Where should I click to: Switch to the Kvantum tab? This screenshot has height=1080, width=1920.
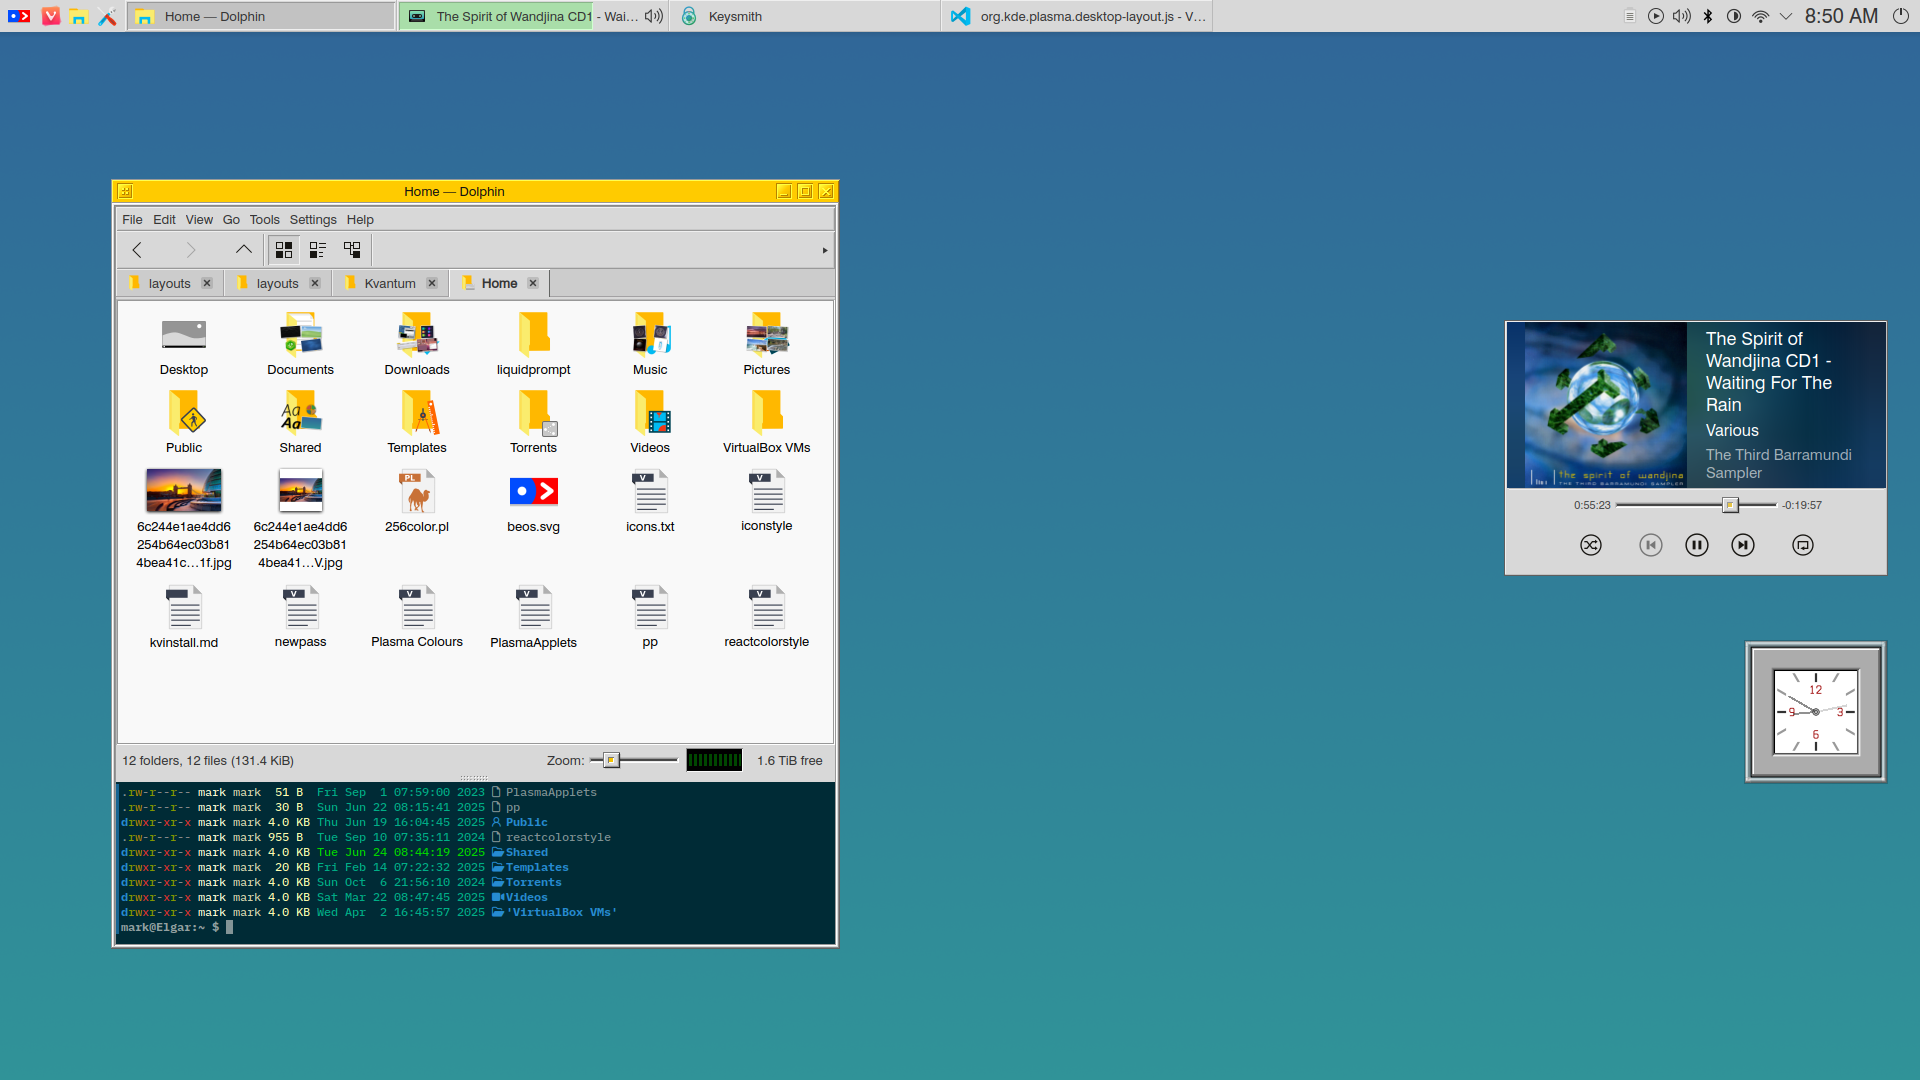coord(389,284)
